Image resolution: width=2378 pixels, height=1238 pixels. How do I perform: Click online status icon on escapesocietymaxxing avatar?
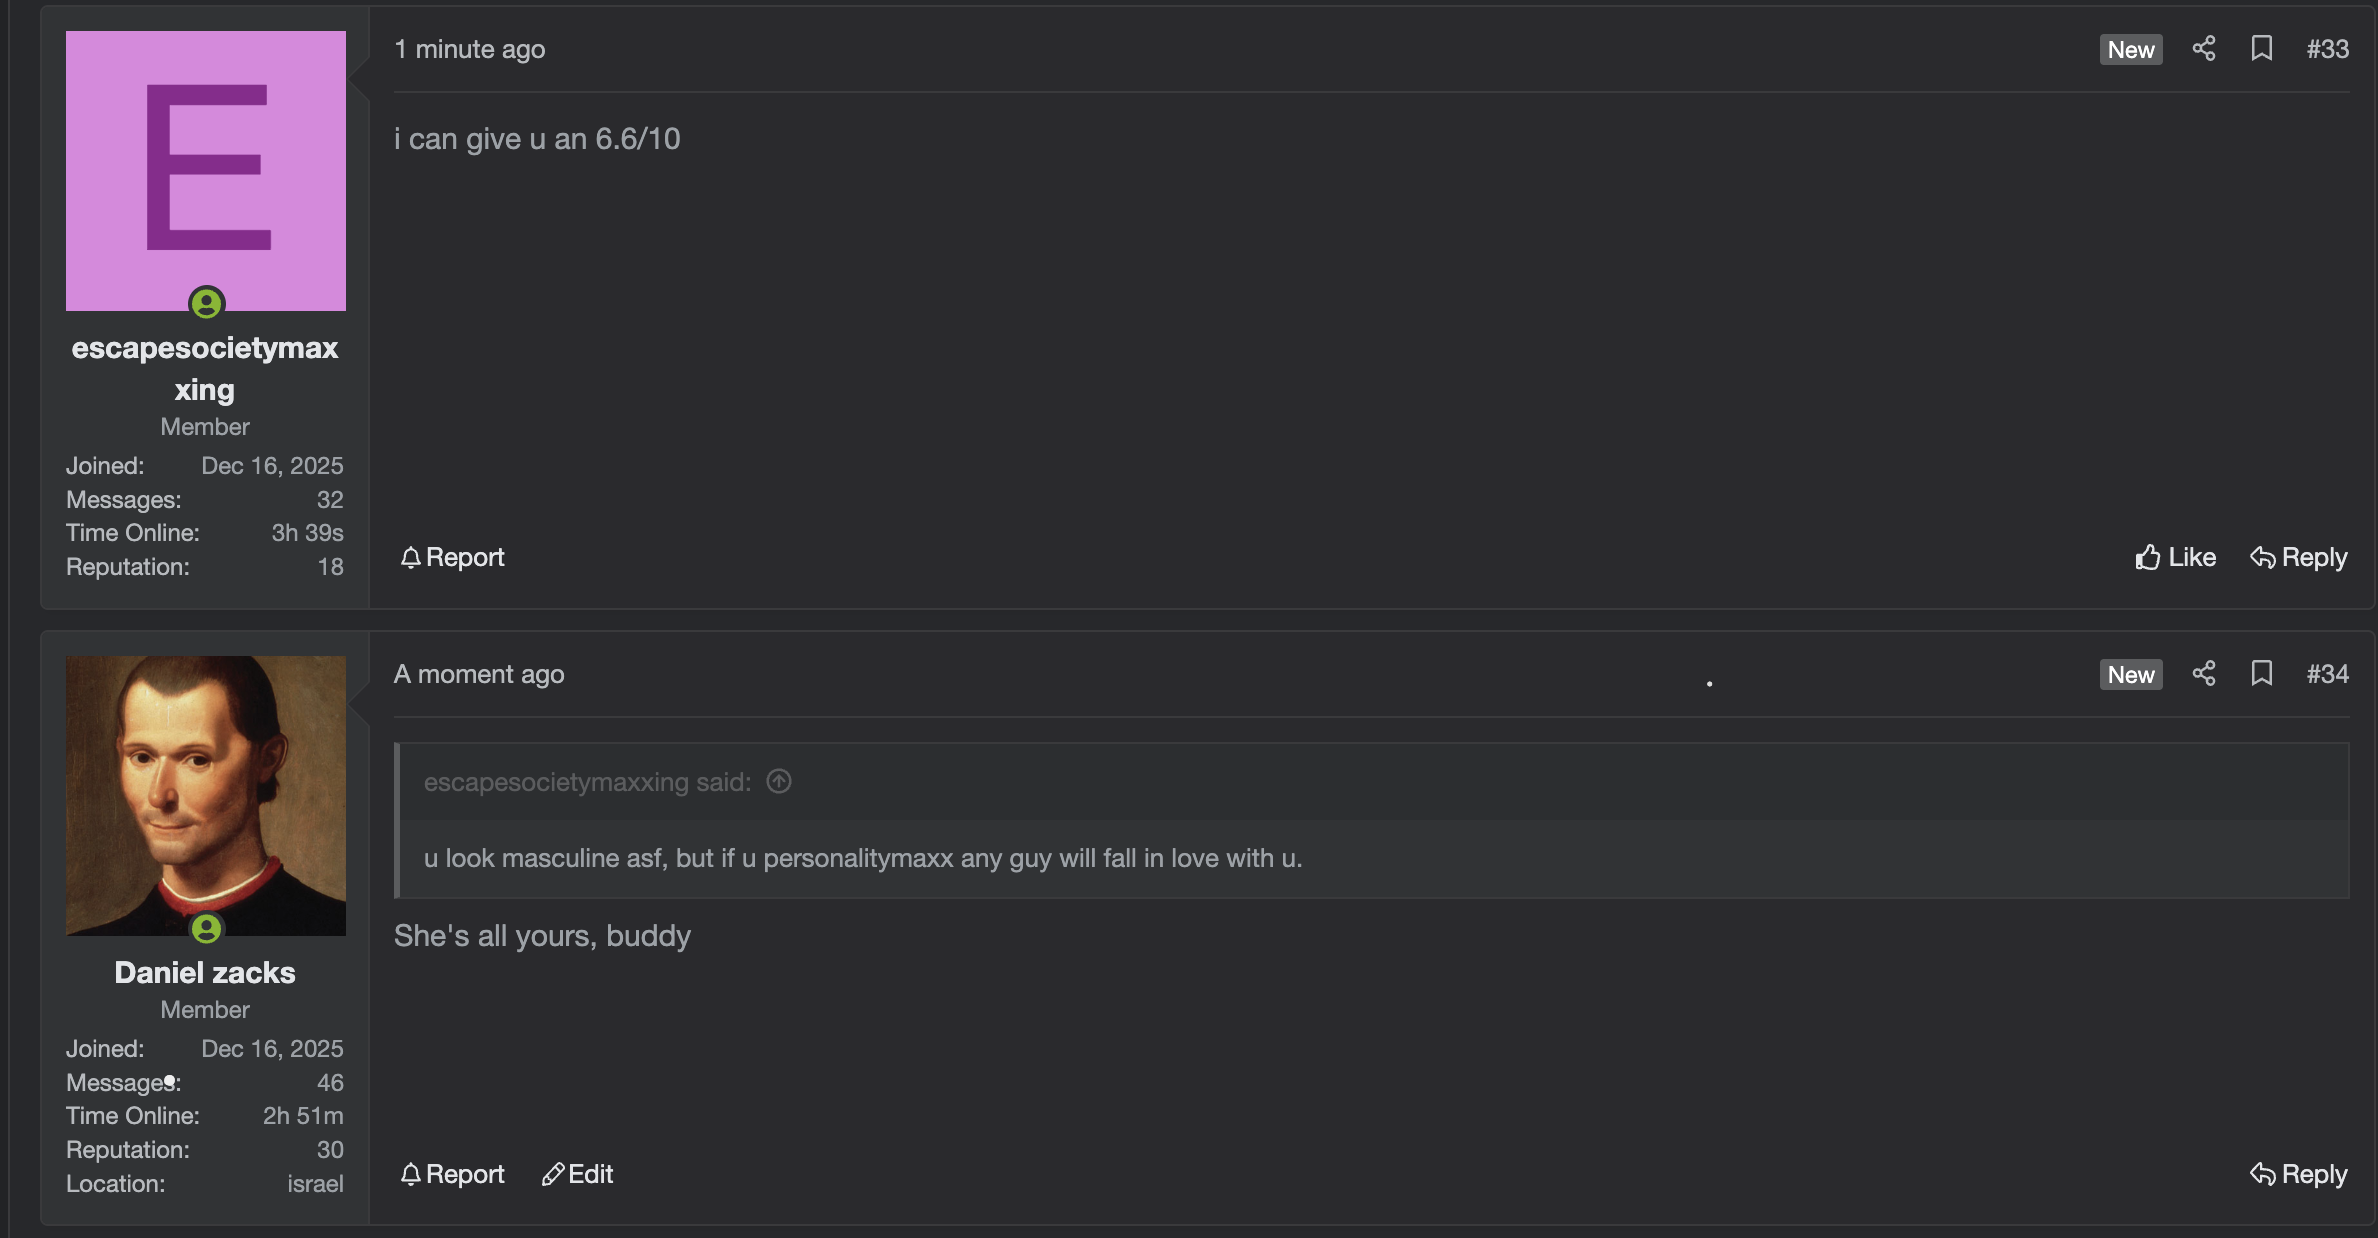coord(207,303)
